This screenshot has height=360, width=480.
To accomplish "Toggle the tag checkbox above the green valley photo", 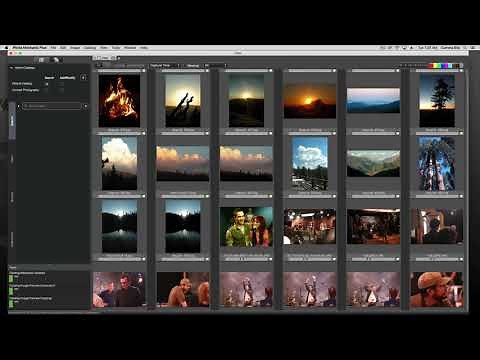I will [397, 133].
